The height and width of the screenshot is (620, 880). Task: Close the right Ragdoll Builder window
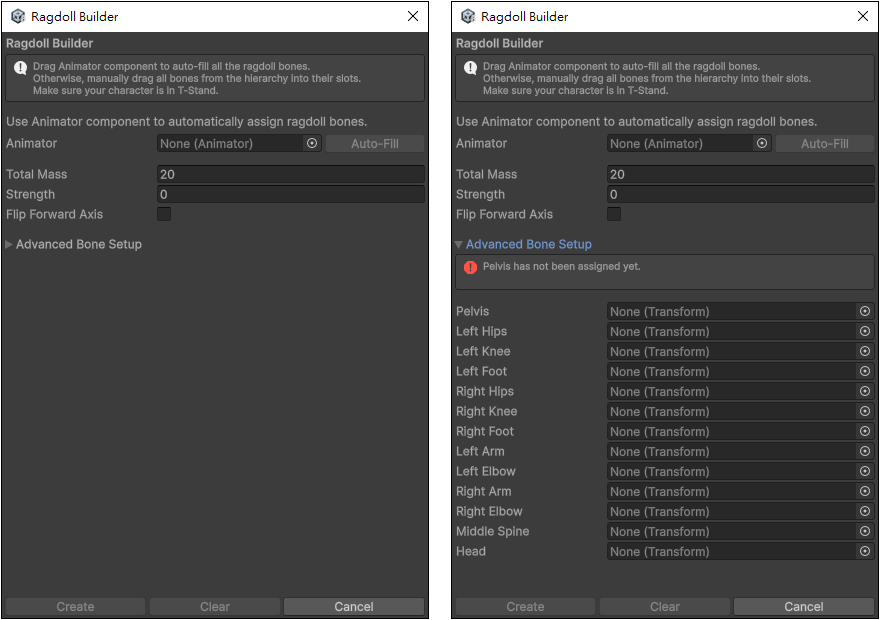coord(863,16)
